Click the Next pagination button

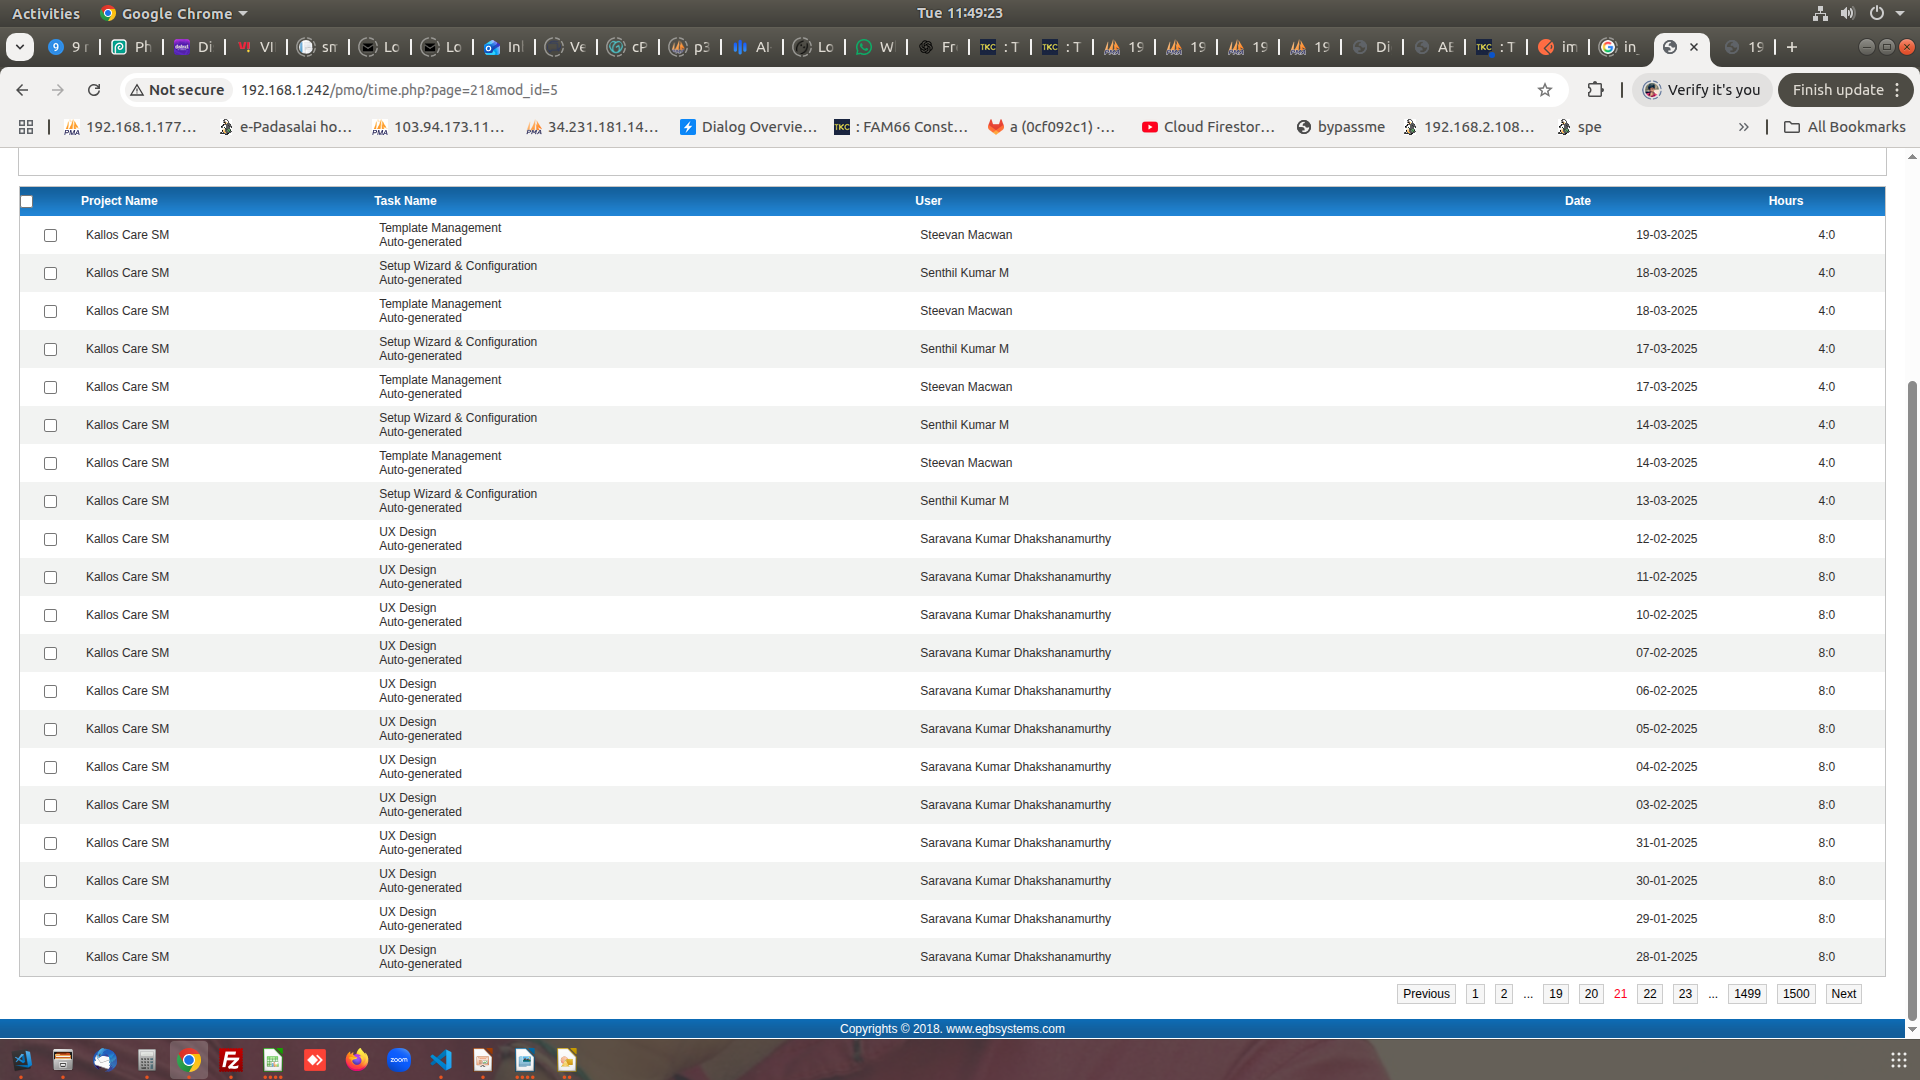click(1843, 994)
